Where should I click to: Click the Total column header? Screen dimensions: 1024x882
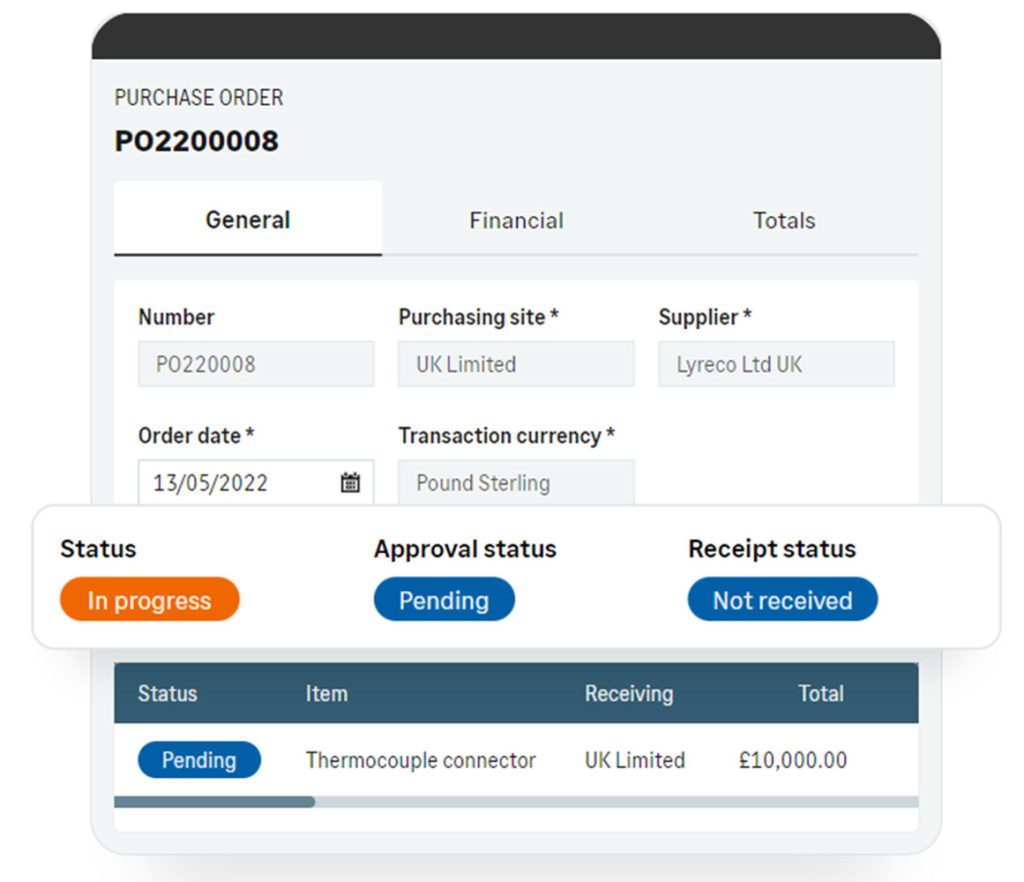click(x=821, y=693)
